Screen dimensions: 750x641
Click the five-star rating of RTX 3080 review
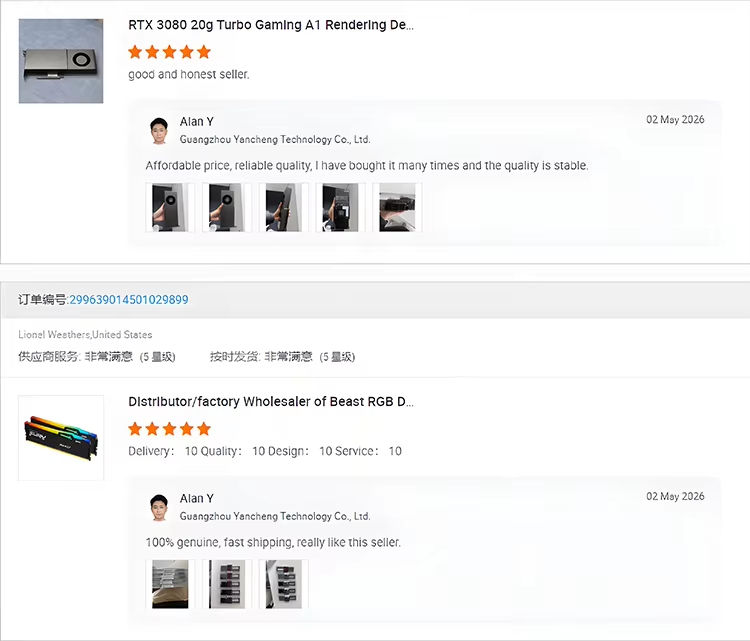tap(169, 52)
